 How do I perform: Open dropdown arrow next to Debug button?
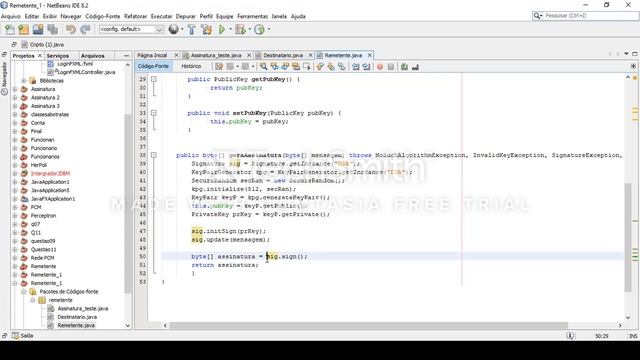pos(249,29)
